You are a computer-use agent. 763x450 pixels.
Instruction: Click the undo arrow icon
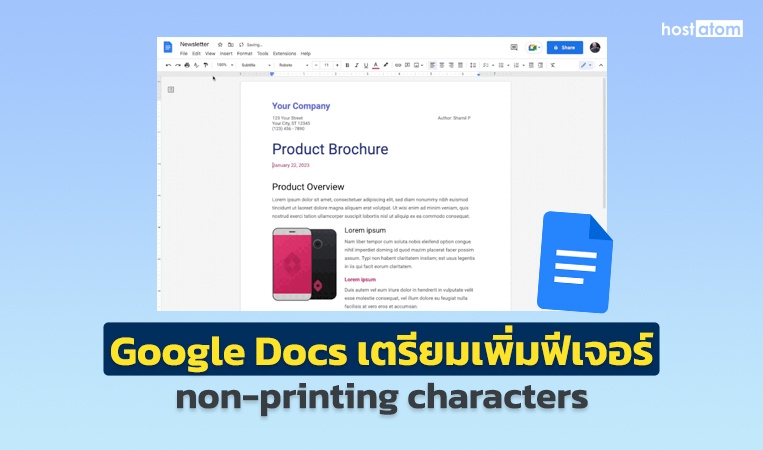click(x=168, y=65)
